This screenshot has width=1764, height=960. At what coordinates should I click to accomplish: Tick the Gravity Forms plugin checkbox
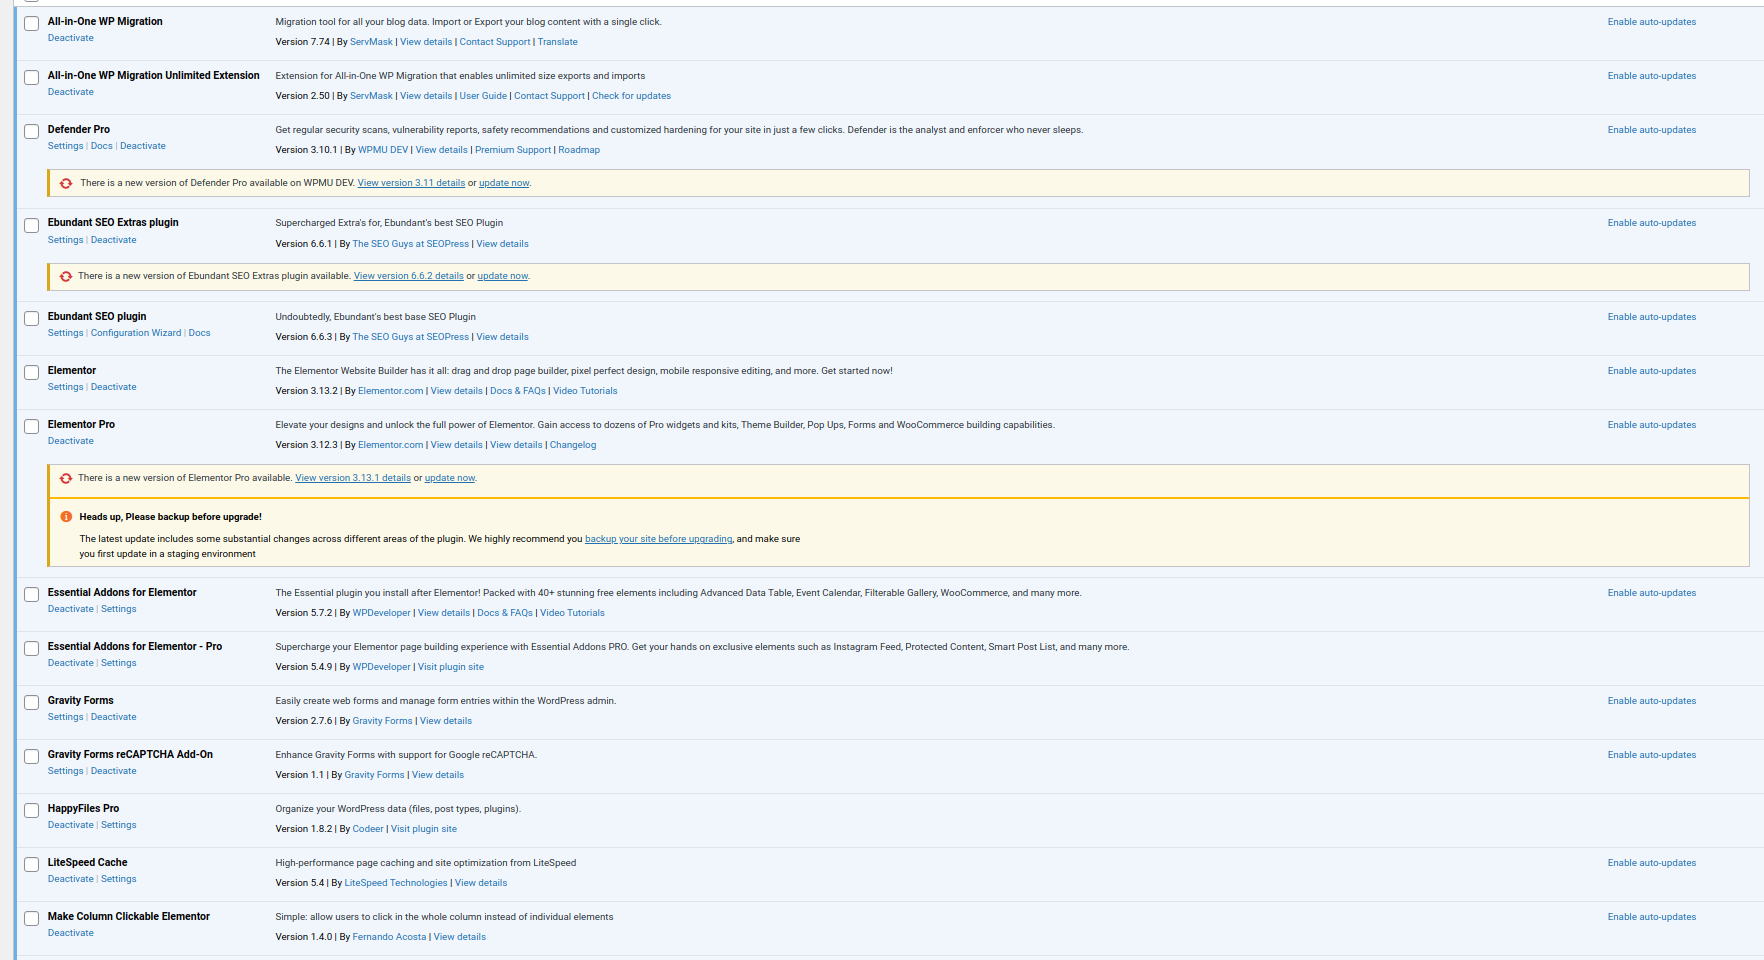pyautogui.click(x=32, y=702)
